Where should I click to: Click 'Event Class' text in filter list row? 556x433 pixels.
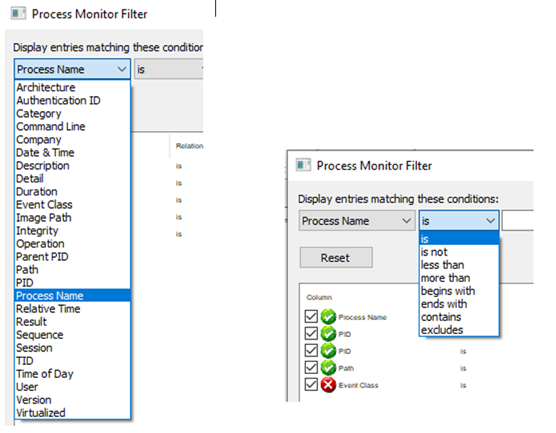[358, 385]
